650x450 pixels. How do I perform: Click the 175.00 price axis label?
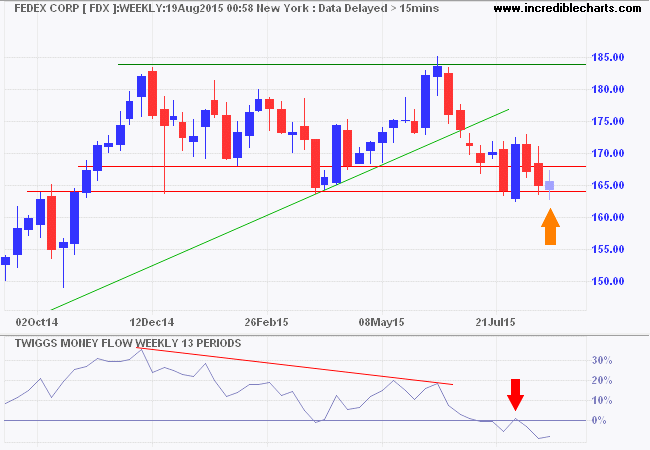pyautogui.click(x=607, y=121)
